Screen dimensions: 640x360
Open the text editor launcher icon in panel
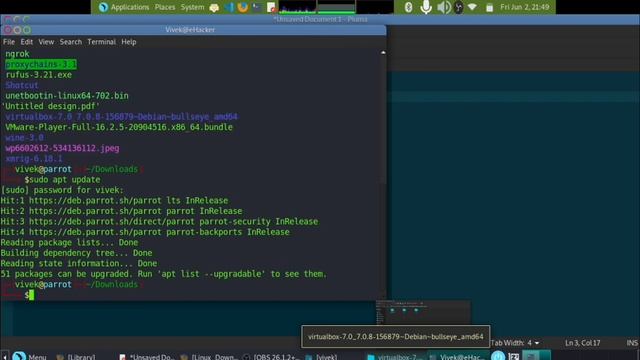point(271,7)
